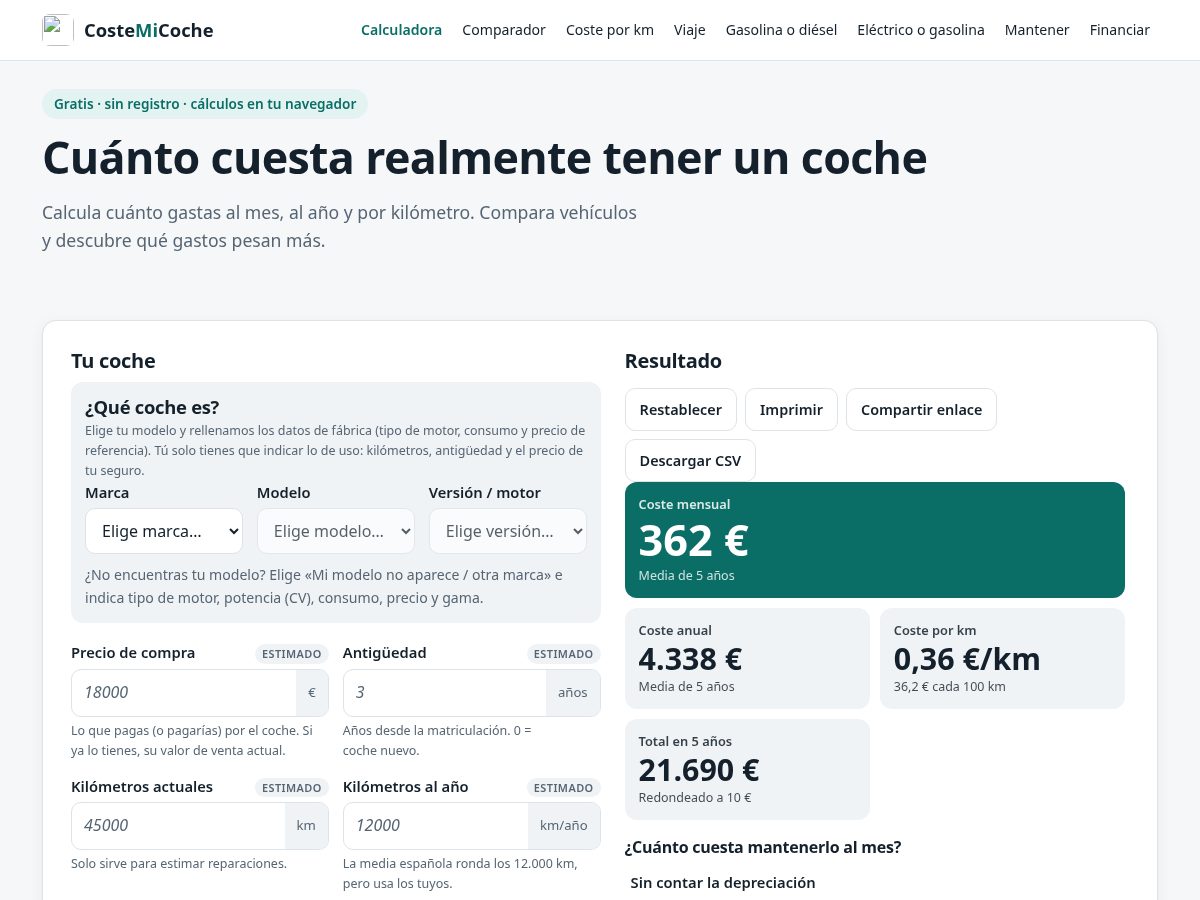
Task: Open the Viaje section
Action: (x=690, y=30)
